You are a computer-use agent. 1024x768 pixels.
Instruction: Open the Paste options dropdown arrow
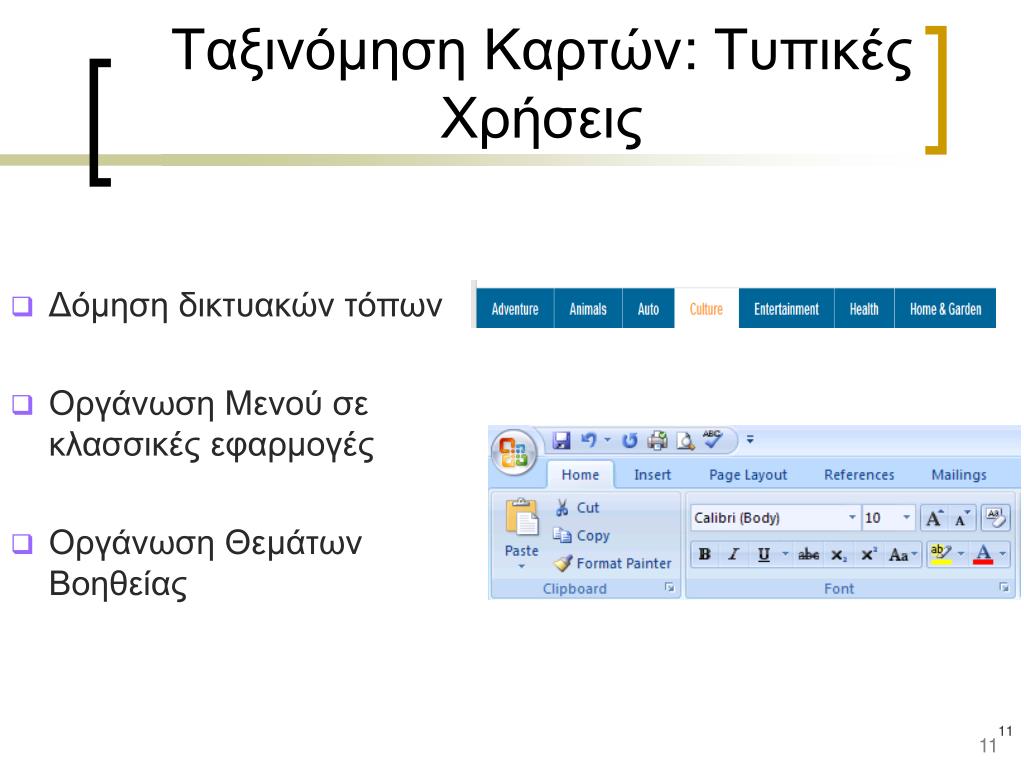click(521, 566)
